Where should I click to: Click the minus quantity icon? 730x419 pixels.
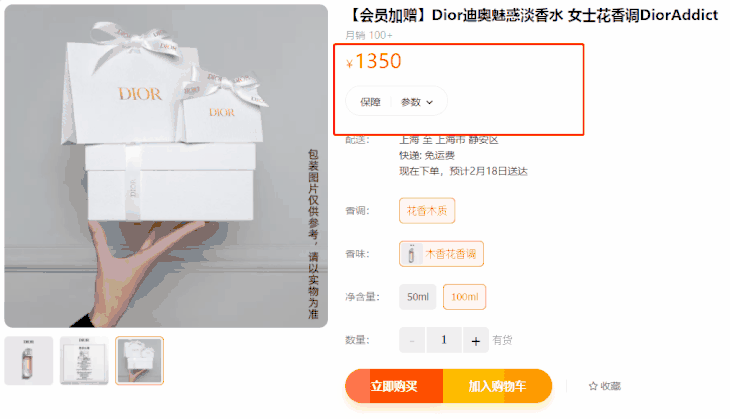click(x=412, y=340)
